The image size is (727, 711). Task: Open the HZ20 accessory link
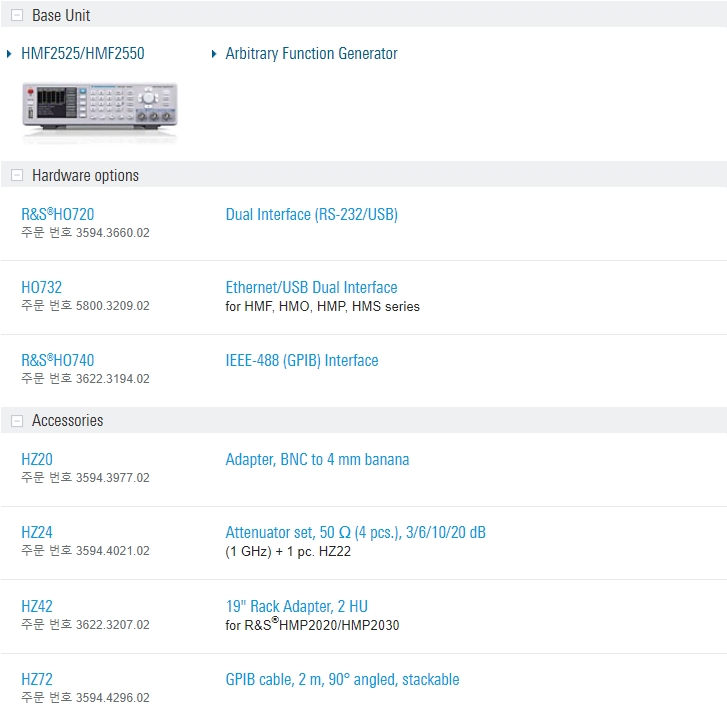pyautogui.click(x=37, y=459)
